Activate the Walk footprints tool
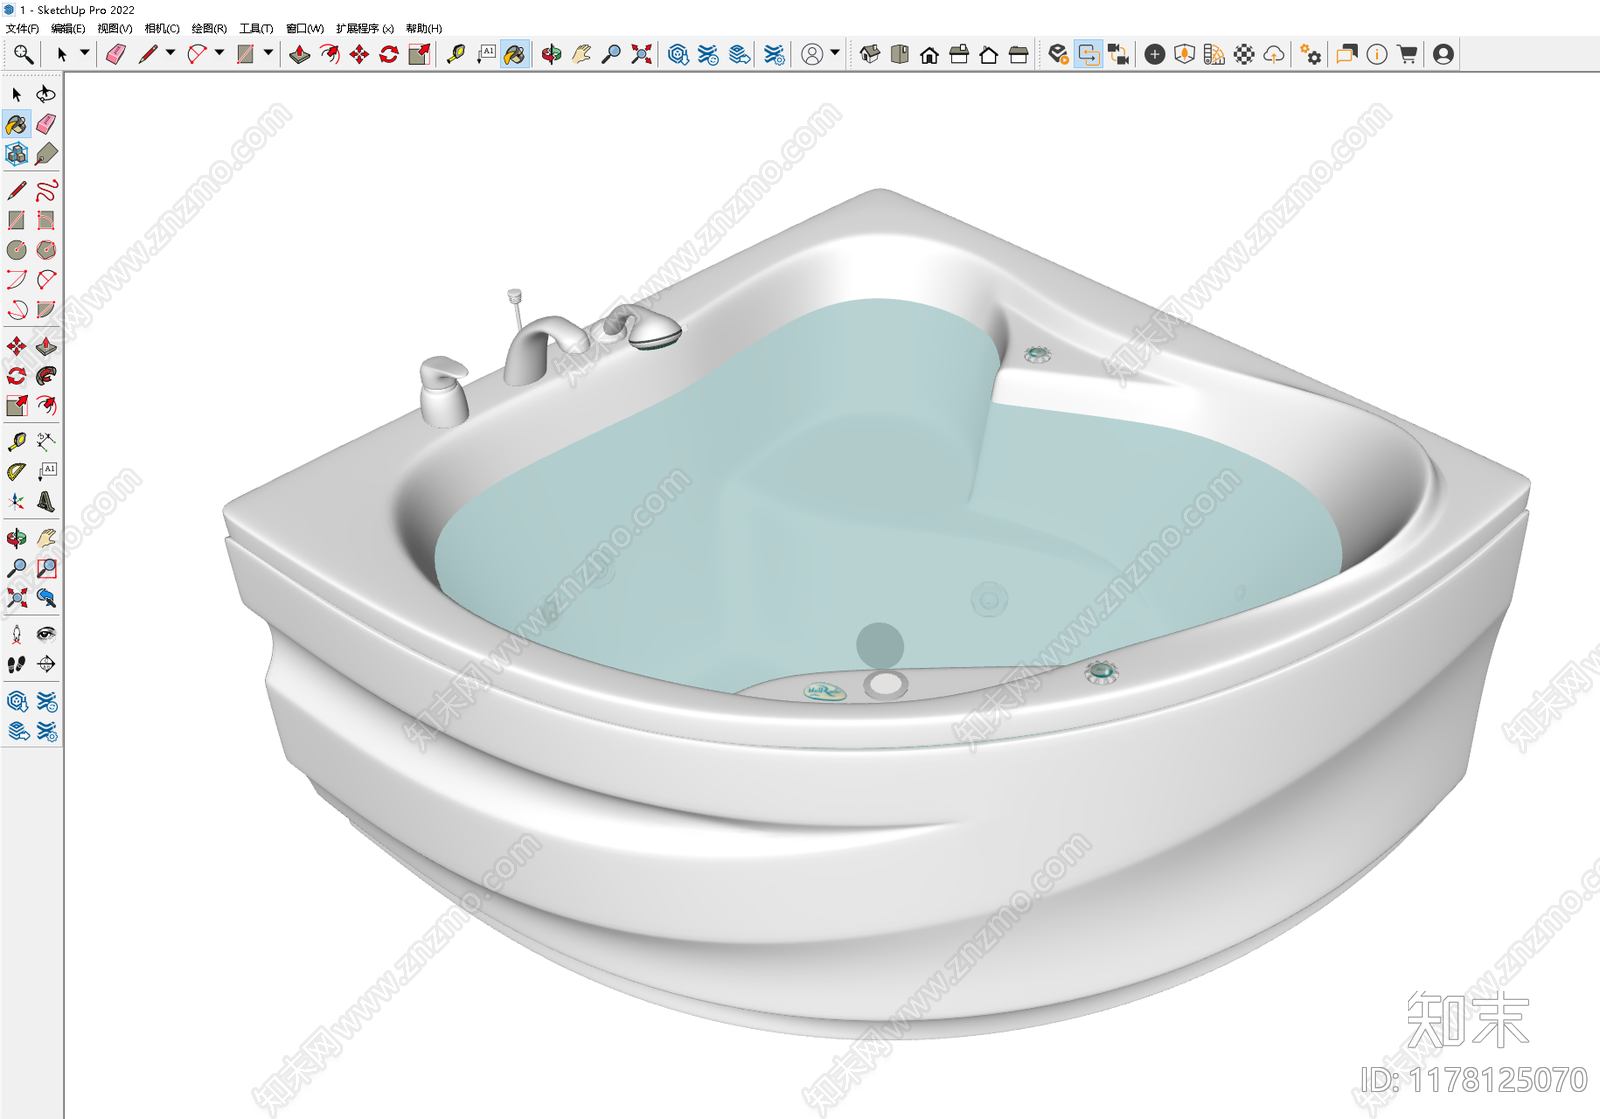Screen dimensions: 1600x1119 click(17, 664)
